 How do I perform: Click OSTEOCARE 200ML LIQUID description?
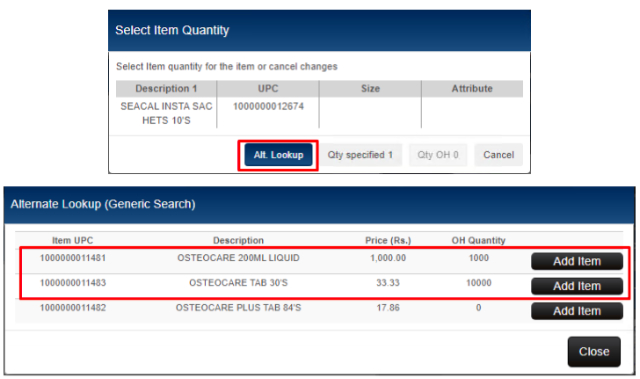(238, 258)
